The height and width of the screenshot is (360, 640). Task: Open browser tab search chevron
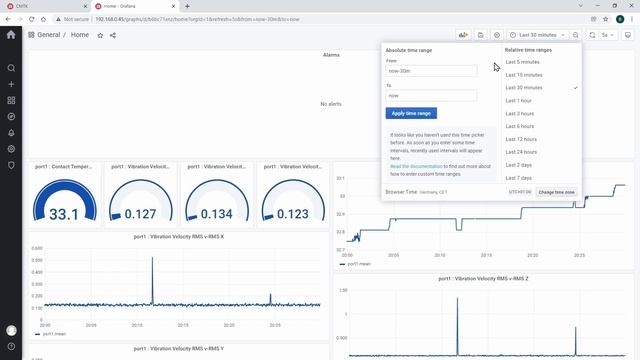pyautogui.click(x=580, y=6)
